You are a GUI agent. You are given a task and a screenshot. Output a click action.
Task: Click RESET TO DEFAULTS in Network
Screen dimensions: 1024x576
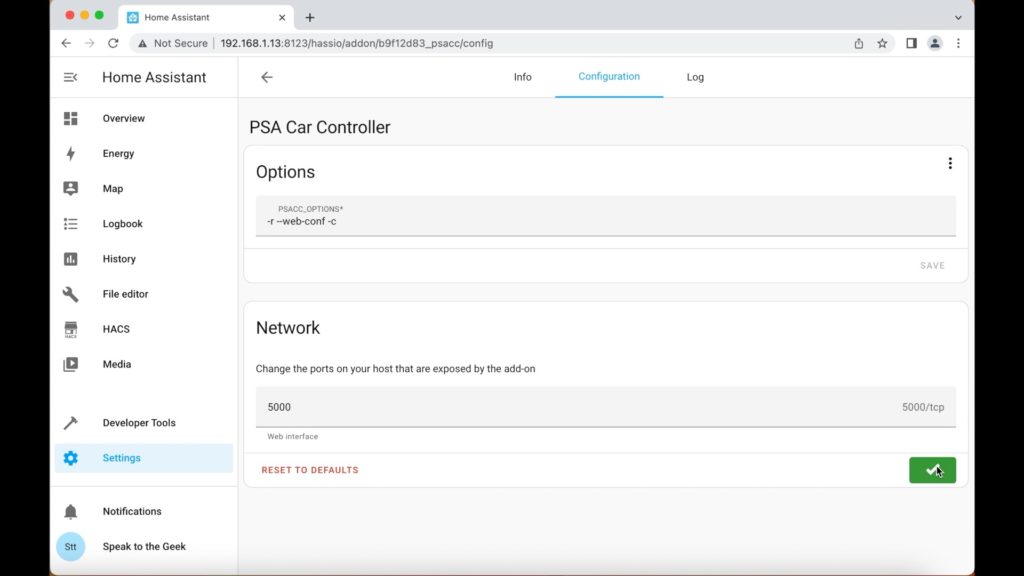[x=310, y=470]
